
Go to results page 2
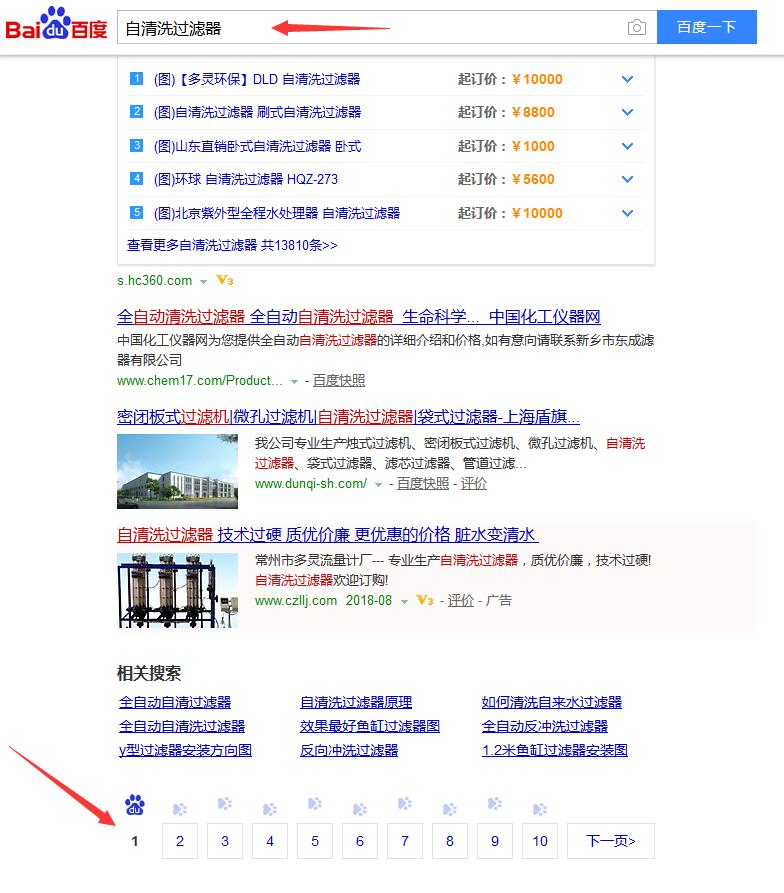(x=180, y=841)
